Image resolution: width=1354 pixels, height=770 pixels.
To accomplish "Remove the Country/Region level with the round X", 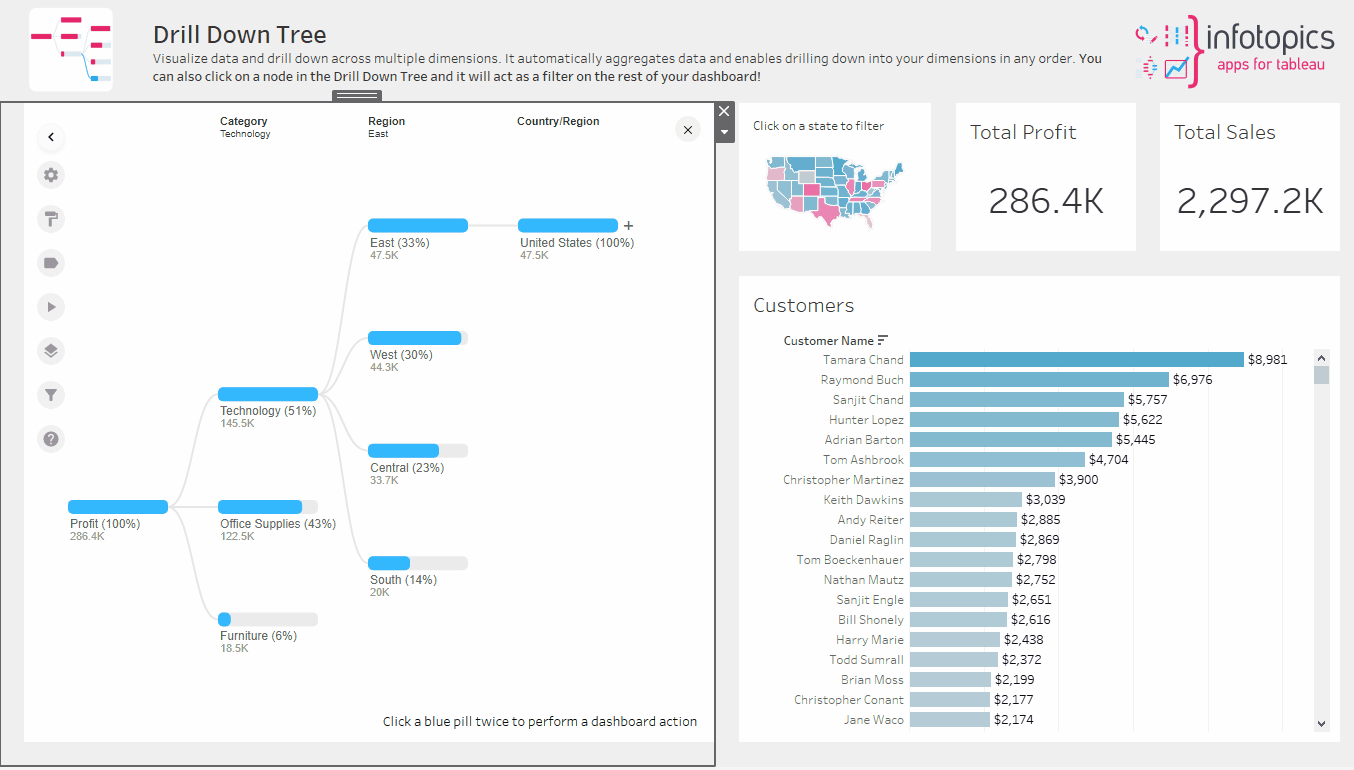I will point(688,129).
